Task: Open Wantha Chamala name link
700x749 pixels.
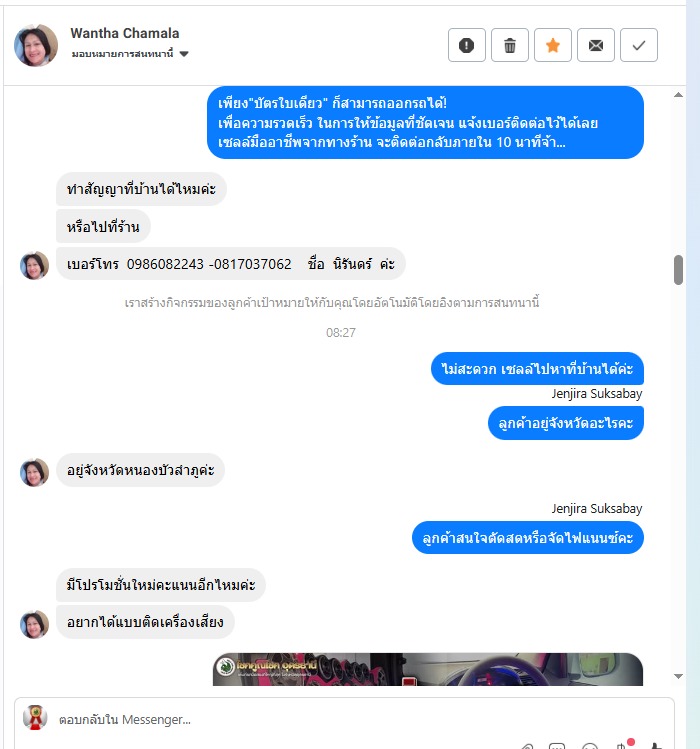Action: click(125, 33)
